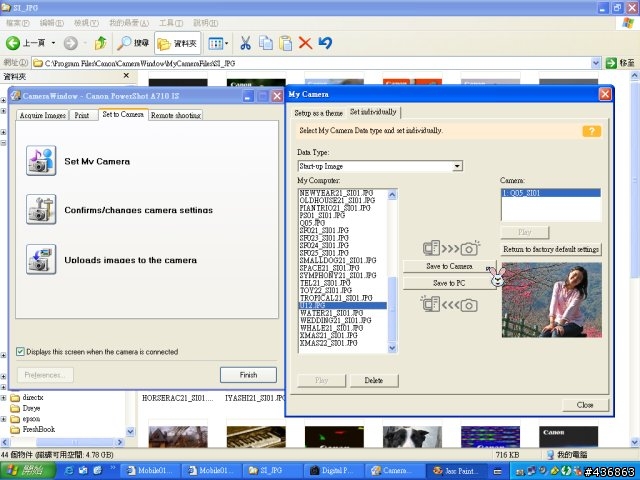Click the Save to PC button
The height and width of the screenshot is (480, 640).
pyautogui.click(x=449, y=283)
